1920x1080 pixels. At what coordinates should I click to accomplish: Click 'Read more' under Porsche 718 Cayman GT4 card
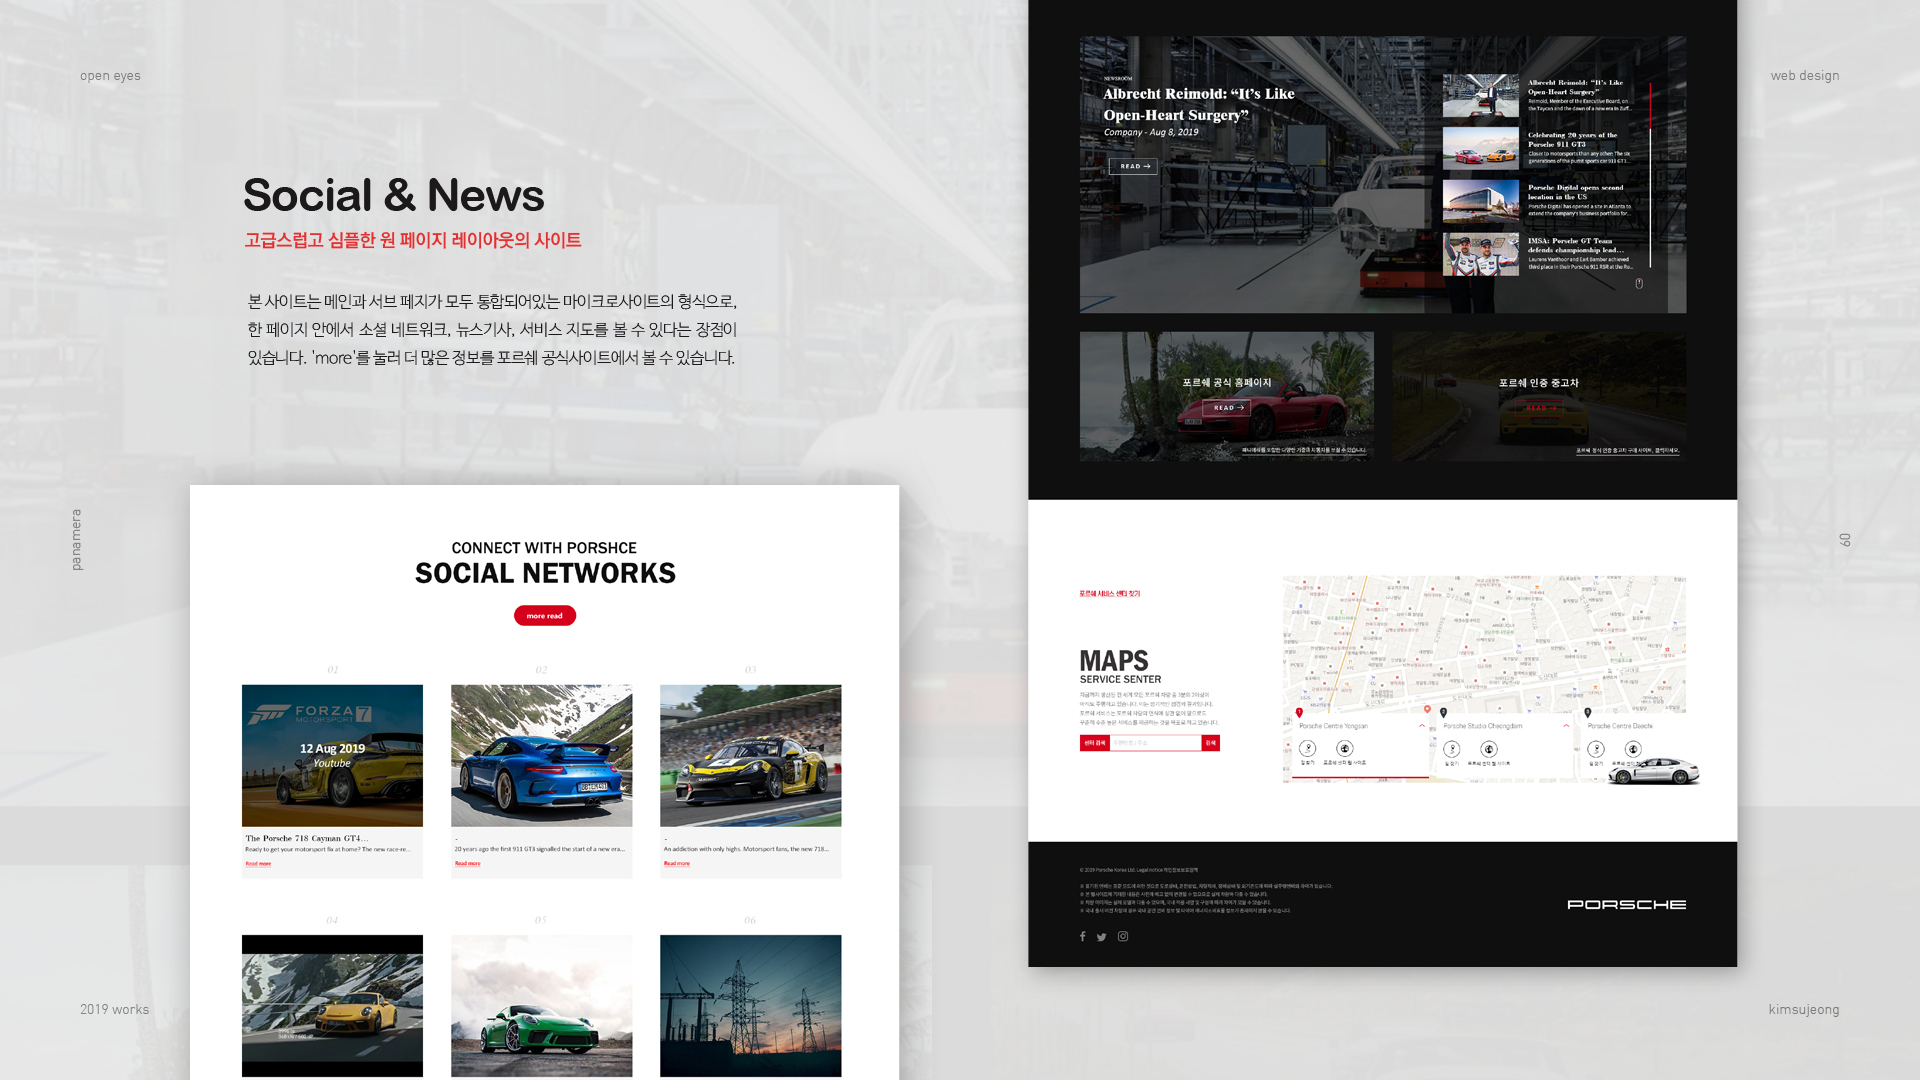(x=258, y=864)
